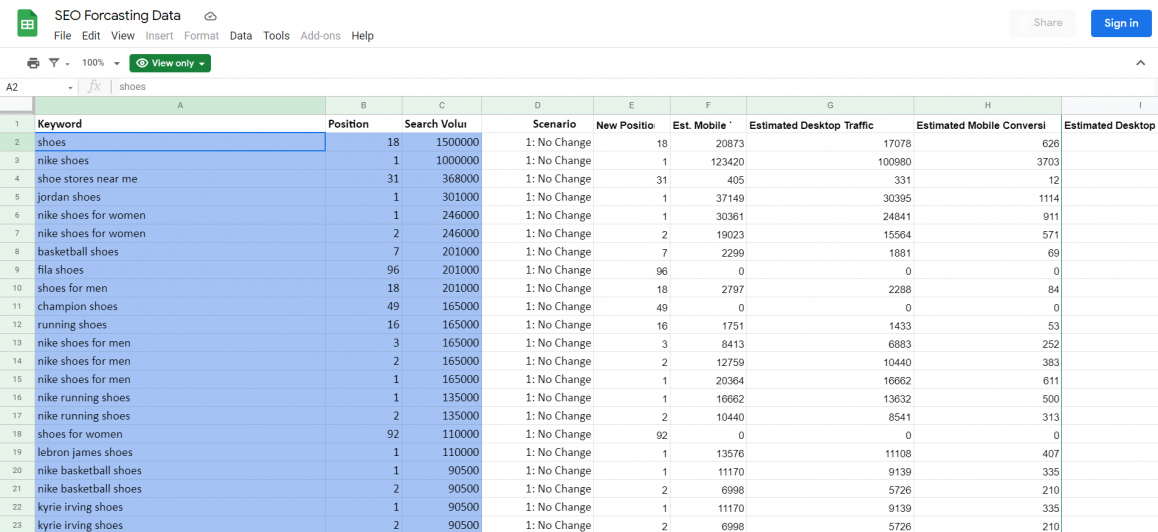Collapse the header with the up chevron

point(1140,63)
